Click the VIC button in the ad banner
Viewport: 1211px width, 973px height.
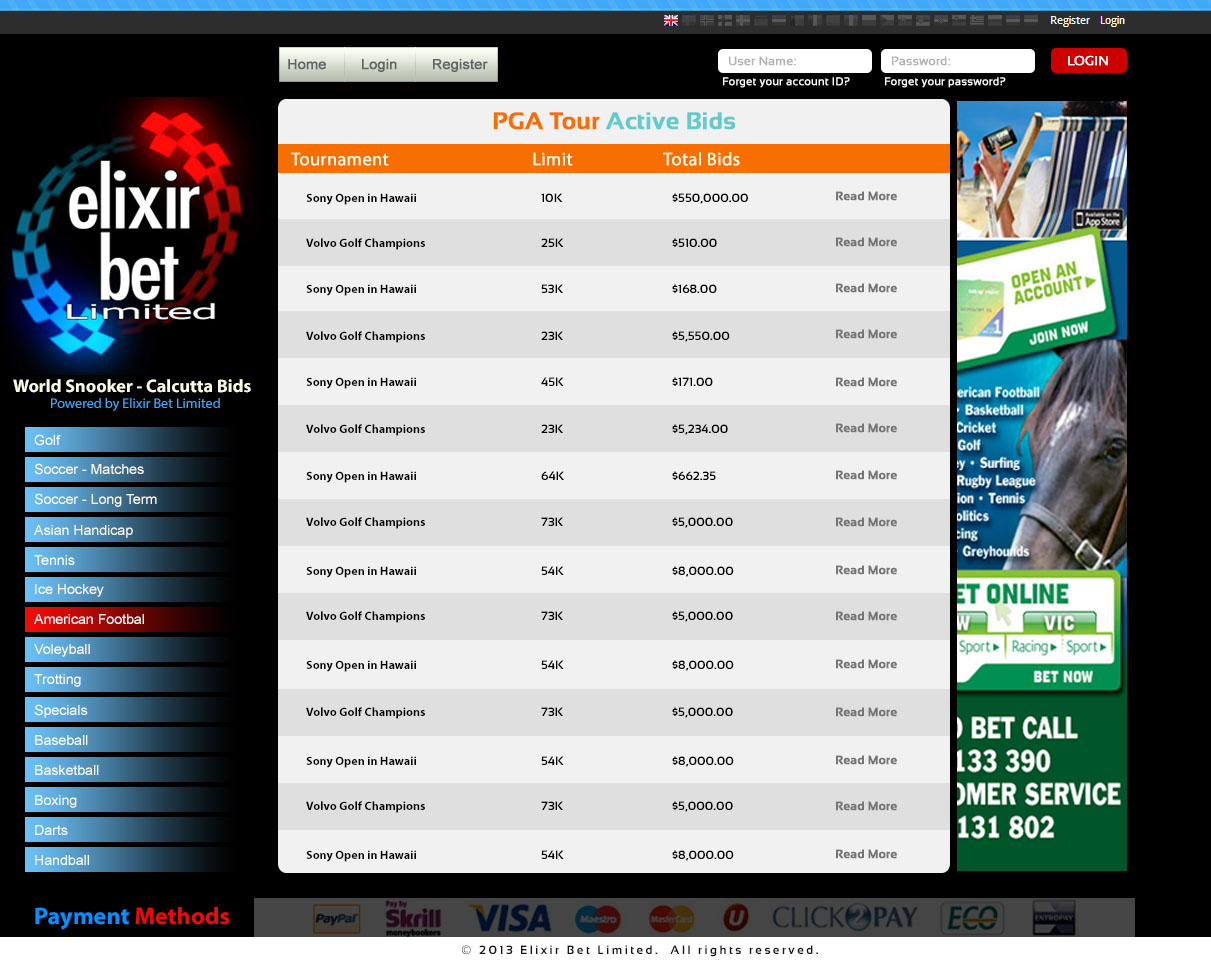point(1060,622)
